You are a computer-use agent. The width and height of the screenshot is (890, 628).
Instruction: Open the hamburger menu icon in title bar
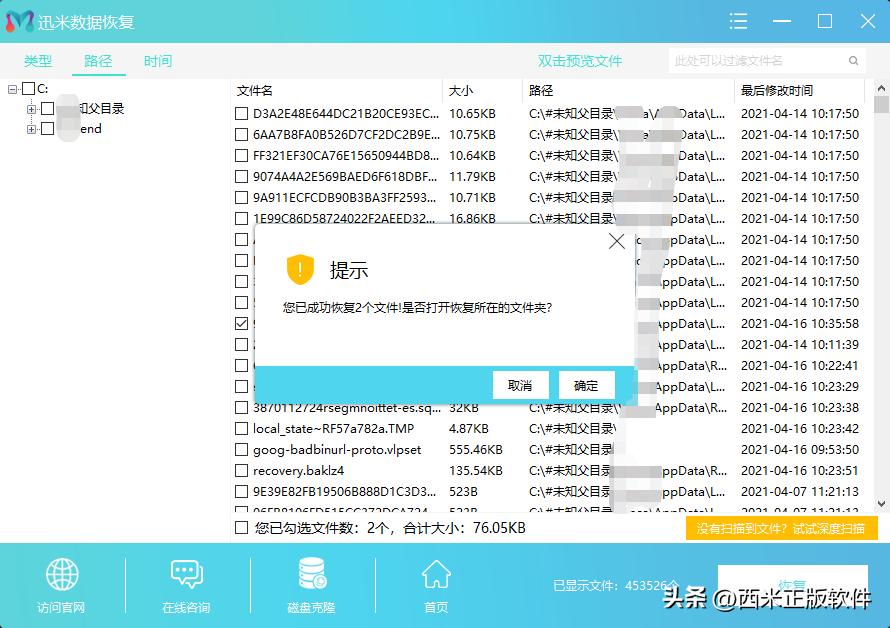click(x=738, y=21)
